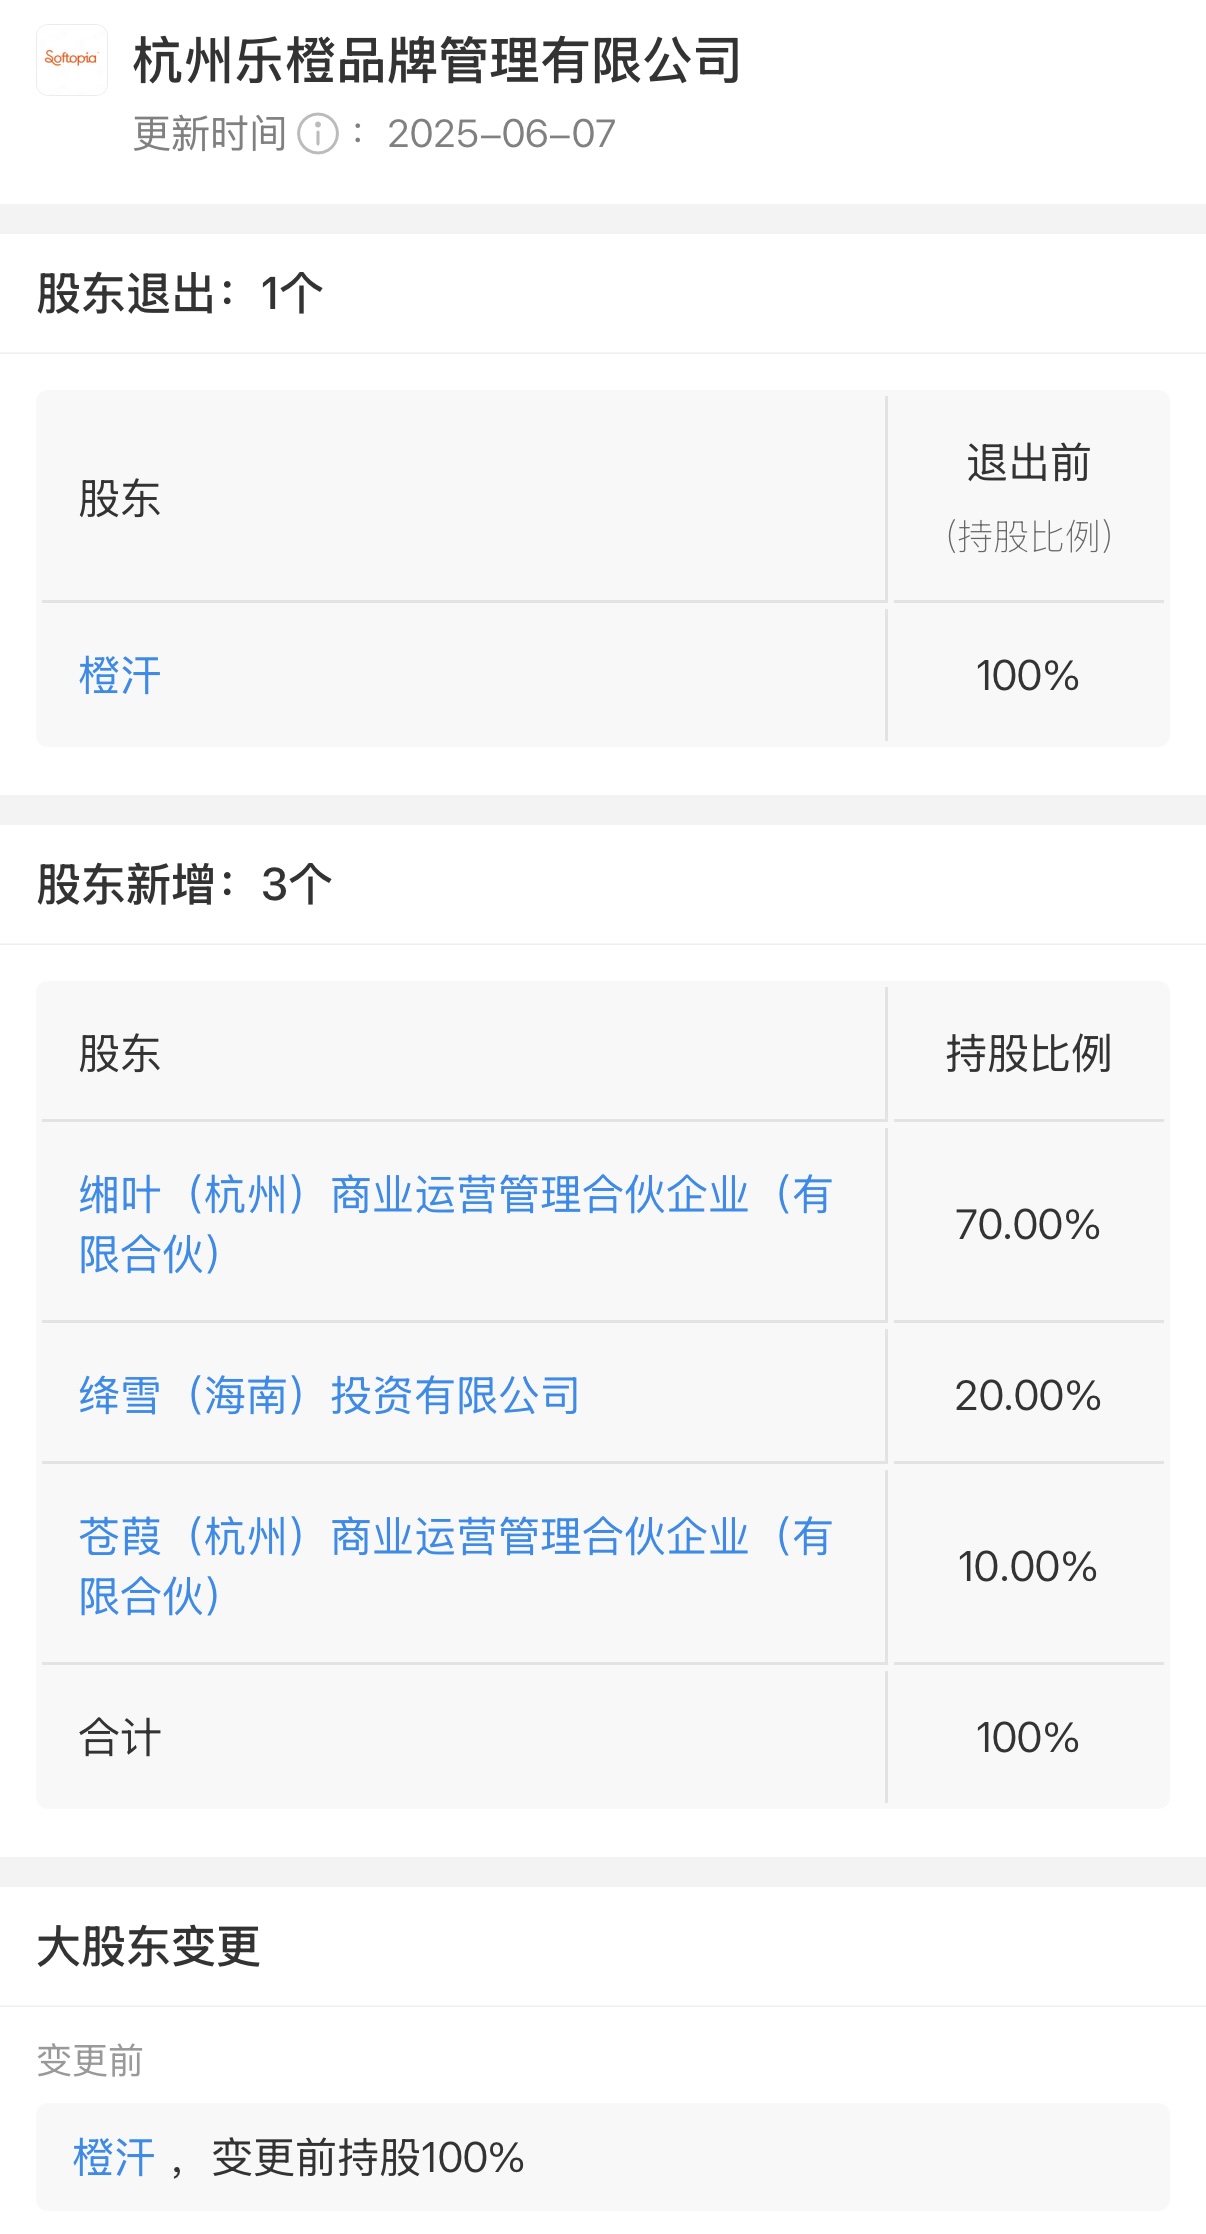Click the 10.00% shareholding cell
The image size is (1206, 2234).
(1028, 1567)
